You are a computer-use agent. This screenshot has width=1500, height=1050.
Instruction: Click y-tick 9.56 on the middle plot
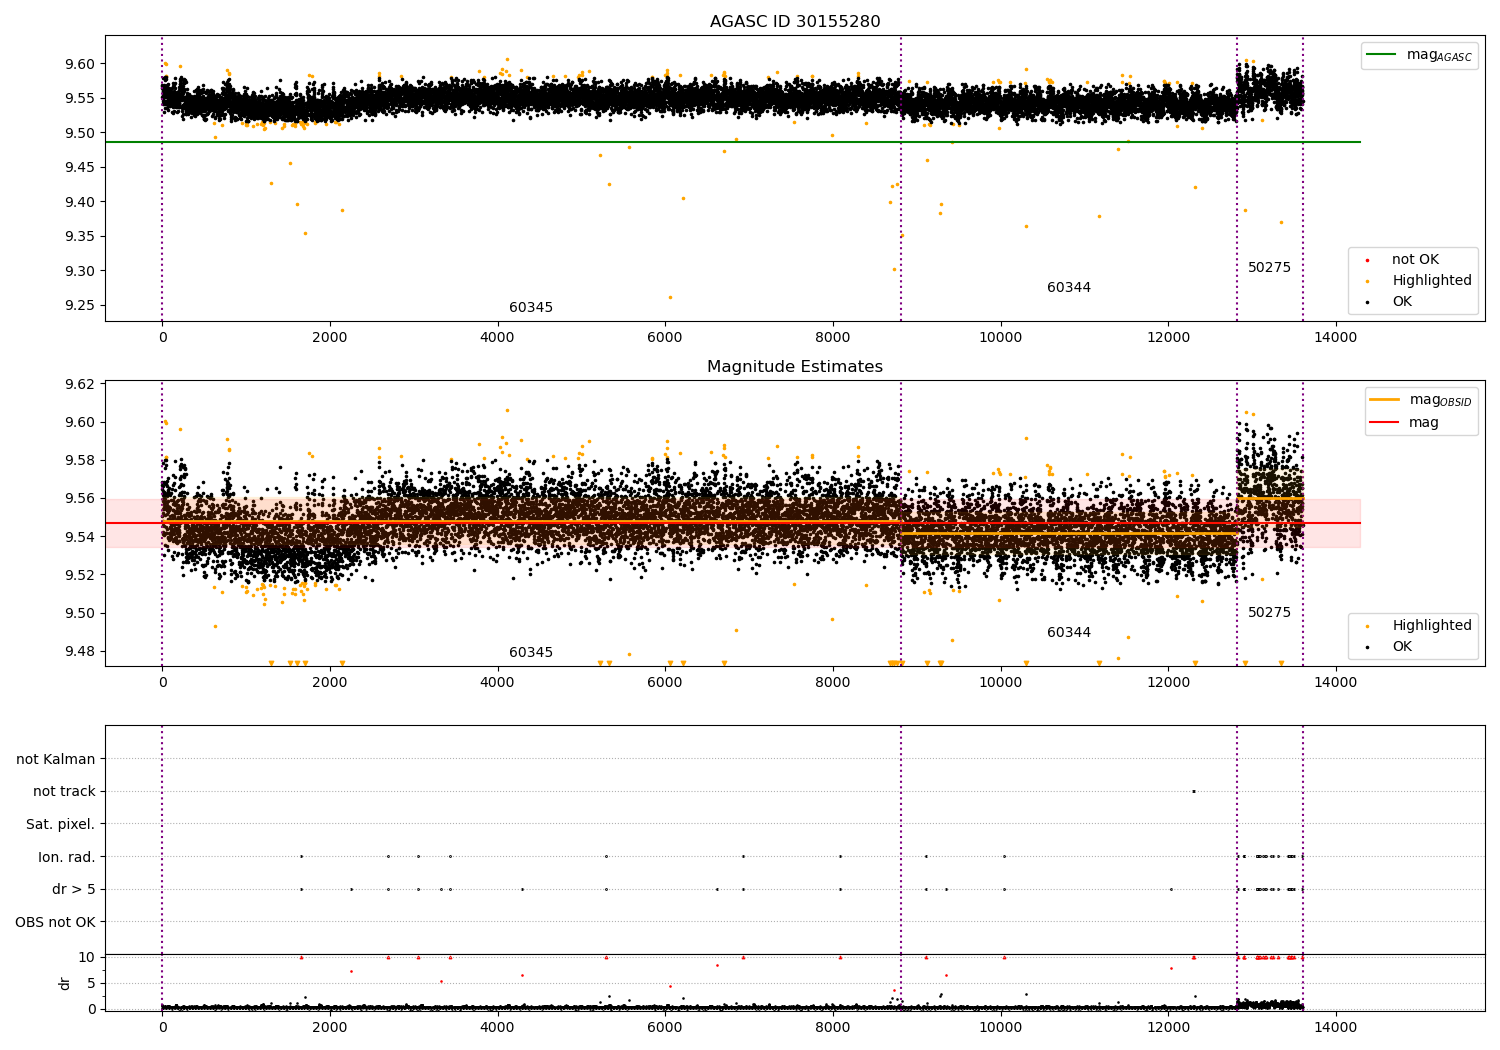[x=78, y=499]
